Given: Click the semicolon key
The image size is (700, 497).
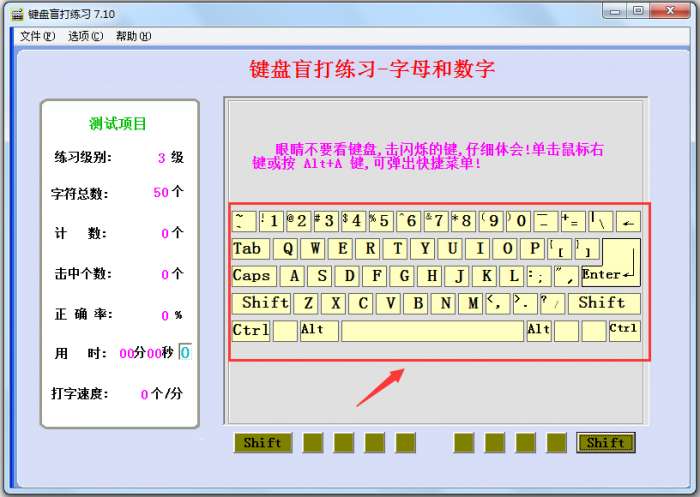Looking at the screenshot, I should [x=539, y=276].
